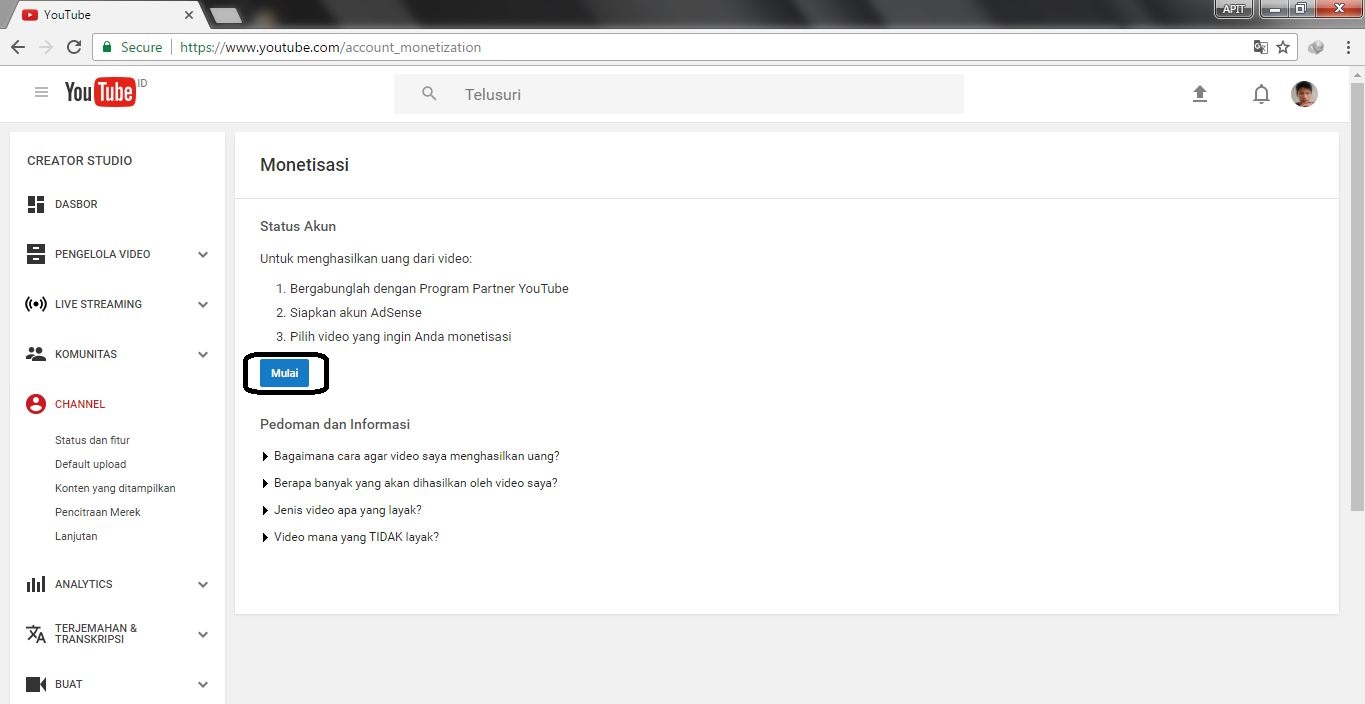
Task: Select 'Pencitraan Merek' from the Channel menu
Action: tap(97, 512)
